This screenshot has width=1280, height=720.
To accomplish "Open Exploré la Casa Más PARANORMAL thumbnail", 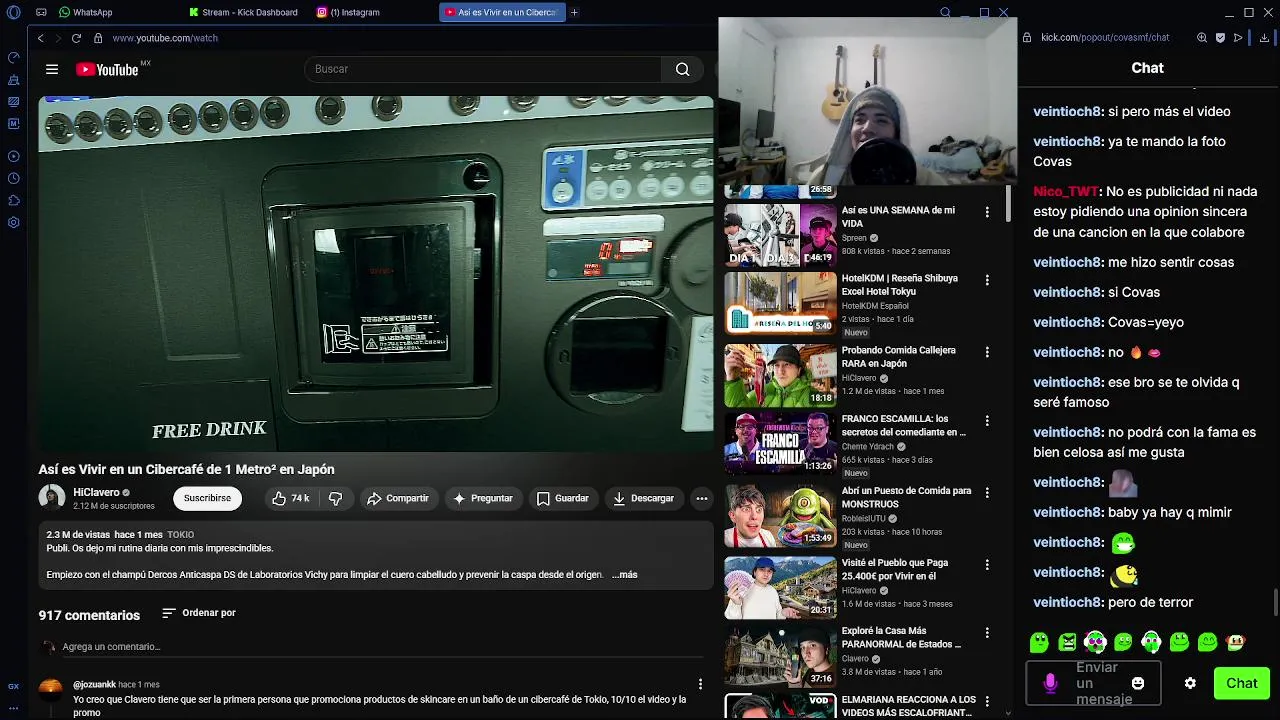I will point(780,656).
